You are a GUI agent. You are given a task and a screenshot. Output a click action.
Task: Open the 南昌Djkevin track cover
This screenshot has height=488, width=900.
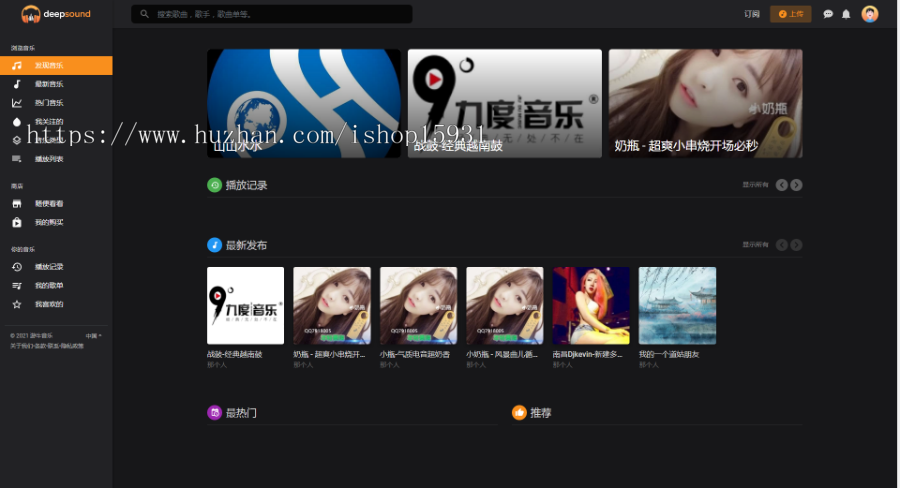coord(591,305)
